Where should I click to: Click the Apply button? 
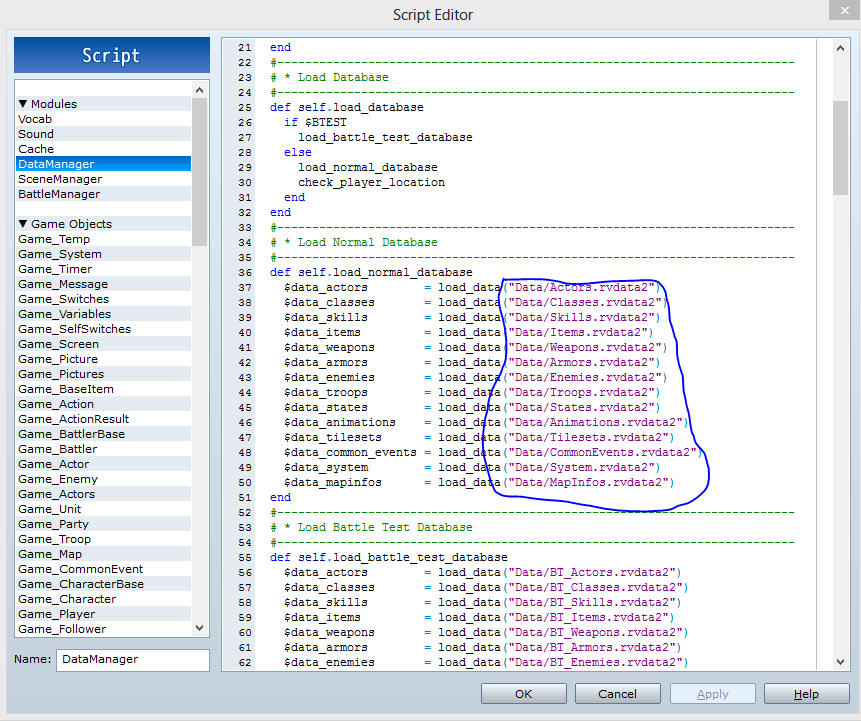[x=712, y=694]
